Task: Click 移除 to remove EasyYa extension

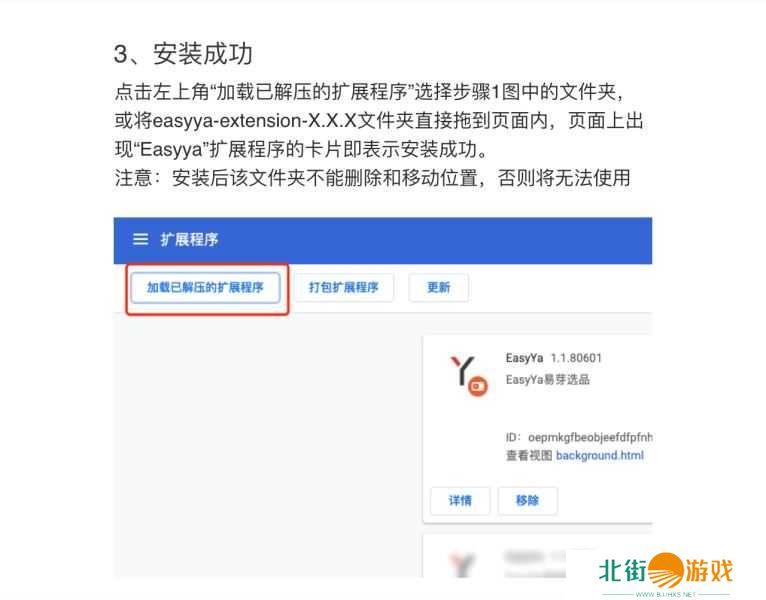Action: 528,500
